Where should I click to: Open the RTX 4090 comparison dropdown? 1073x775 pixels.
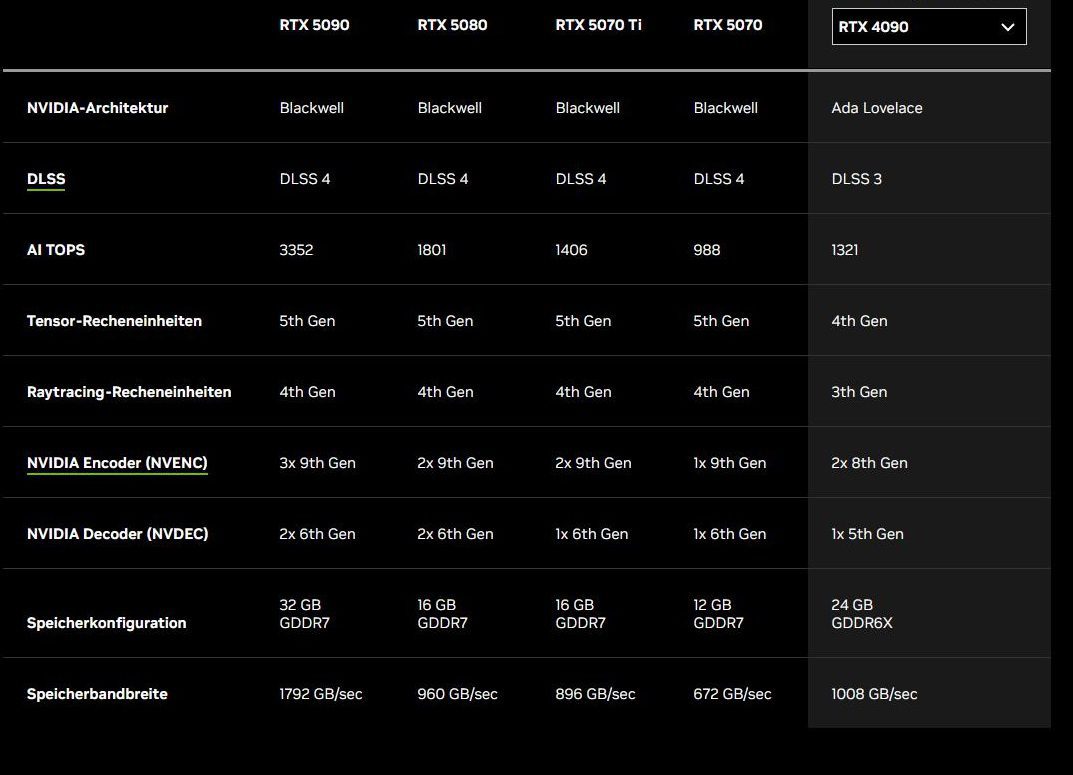point(928,27)
